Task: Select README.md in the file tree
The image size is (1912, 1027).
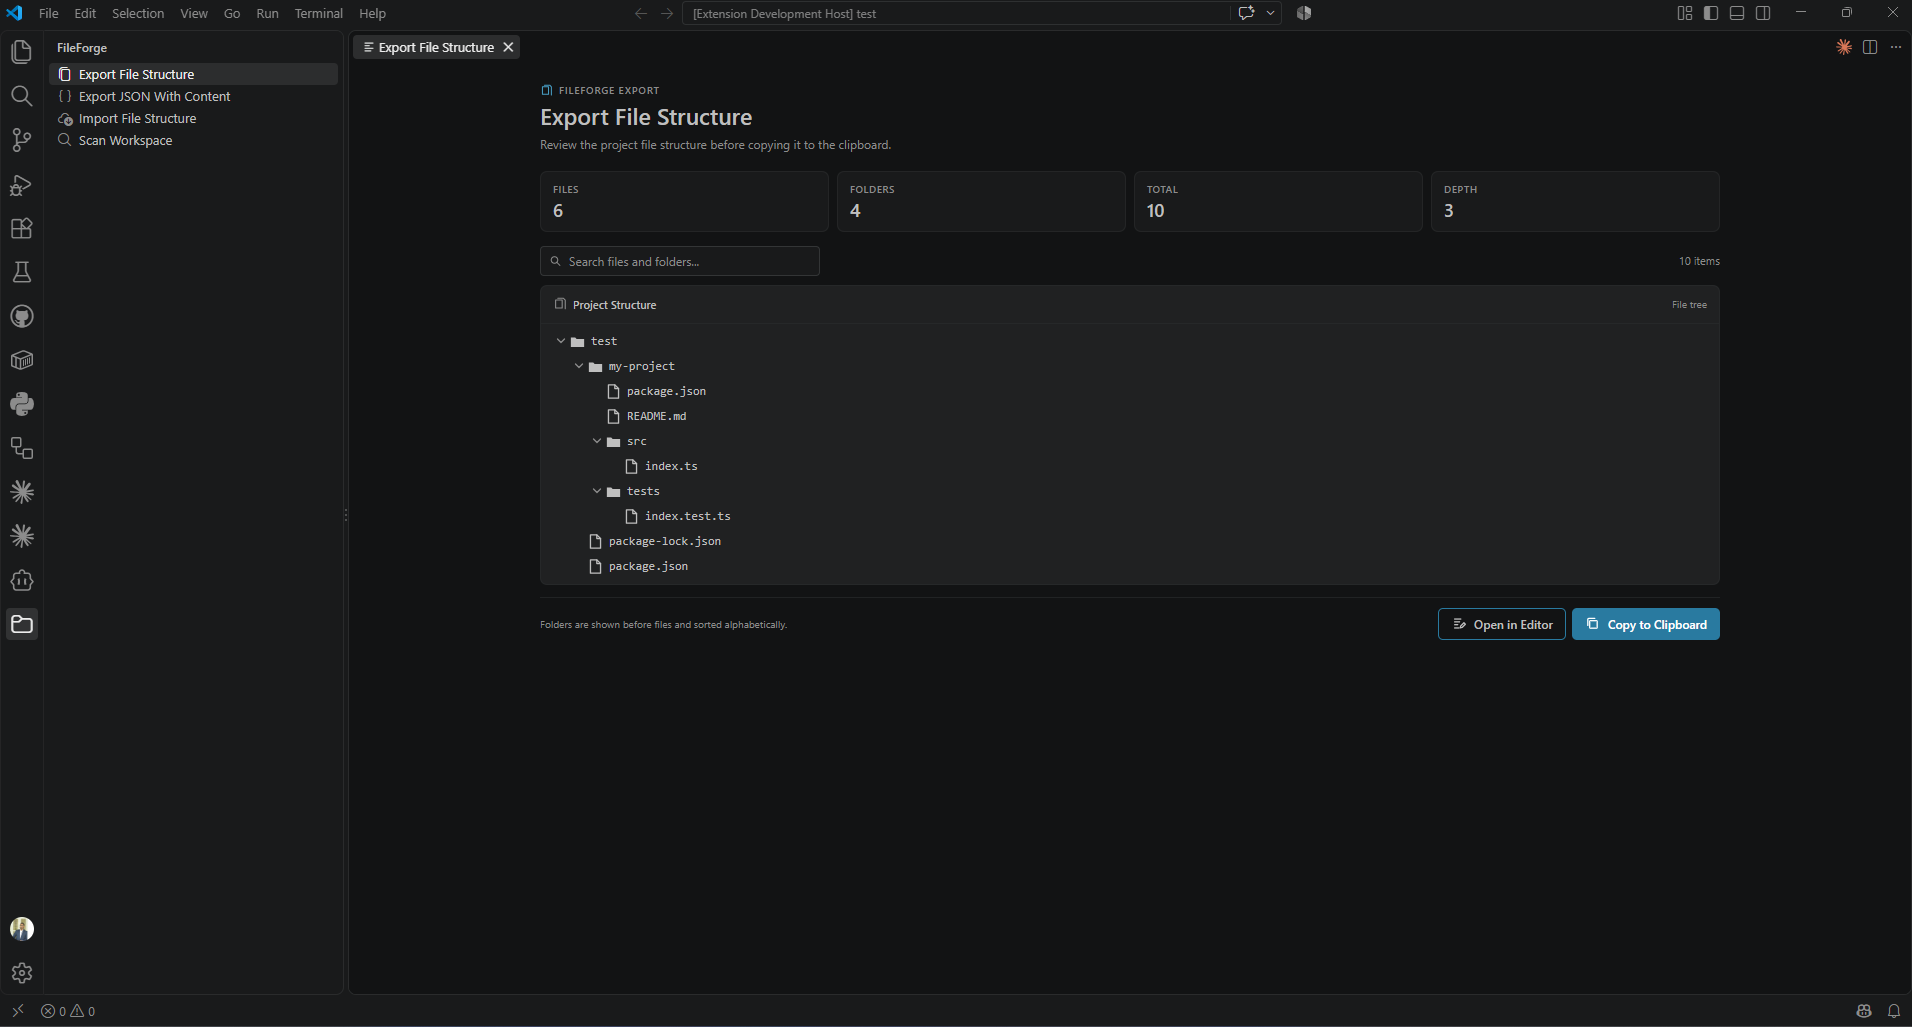Action: (656, 416)
